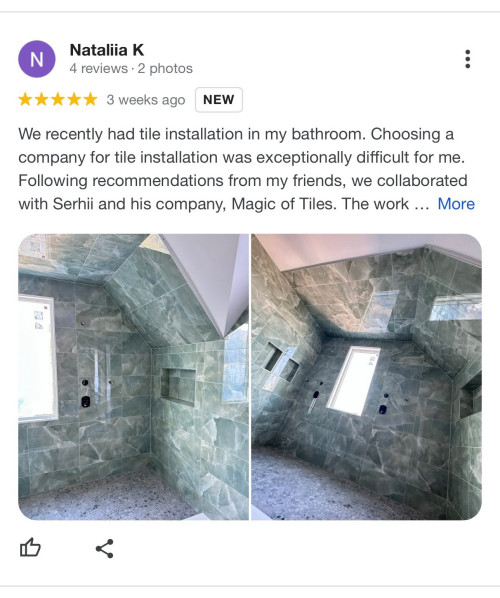Share the review using the share icon
500x598 pixels.
coord(105,548)
